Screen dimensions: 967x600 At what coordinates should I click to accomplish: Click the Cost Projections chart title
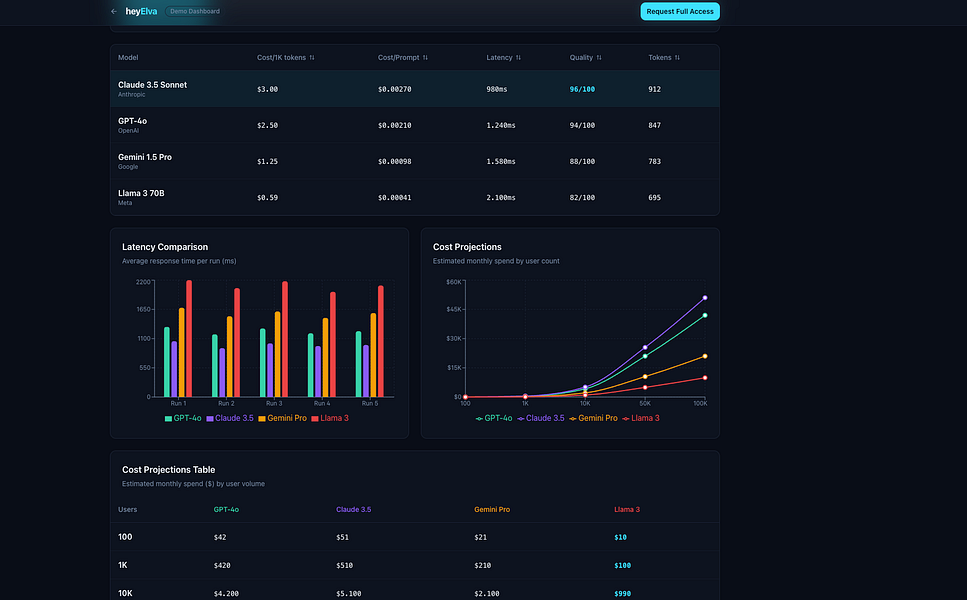tap(467, 247)
